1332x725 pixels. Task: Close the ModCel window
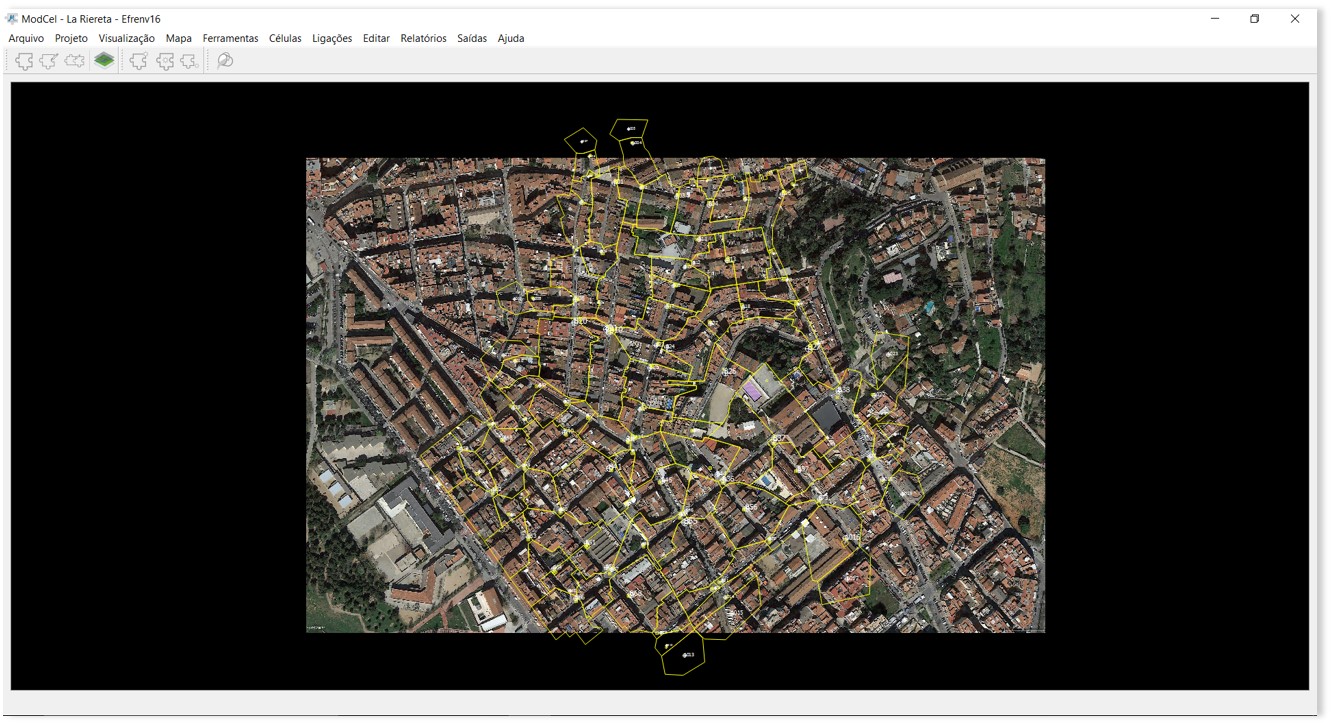pos(1295,18)
